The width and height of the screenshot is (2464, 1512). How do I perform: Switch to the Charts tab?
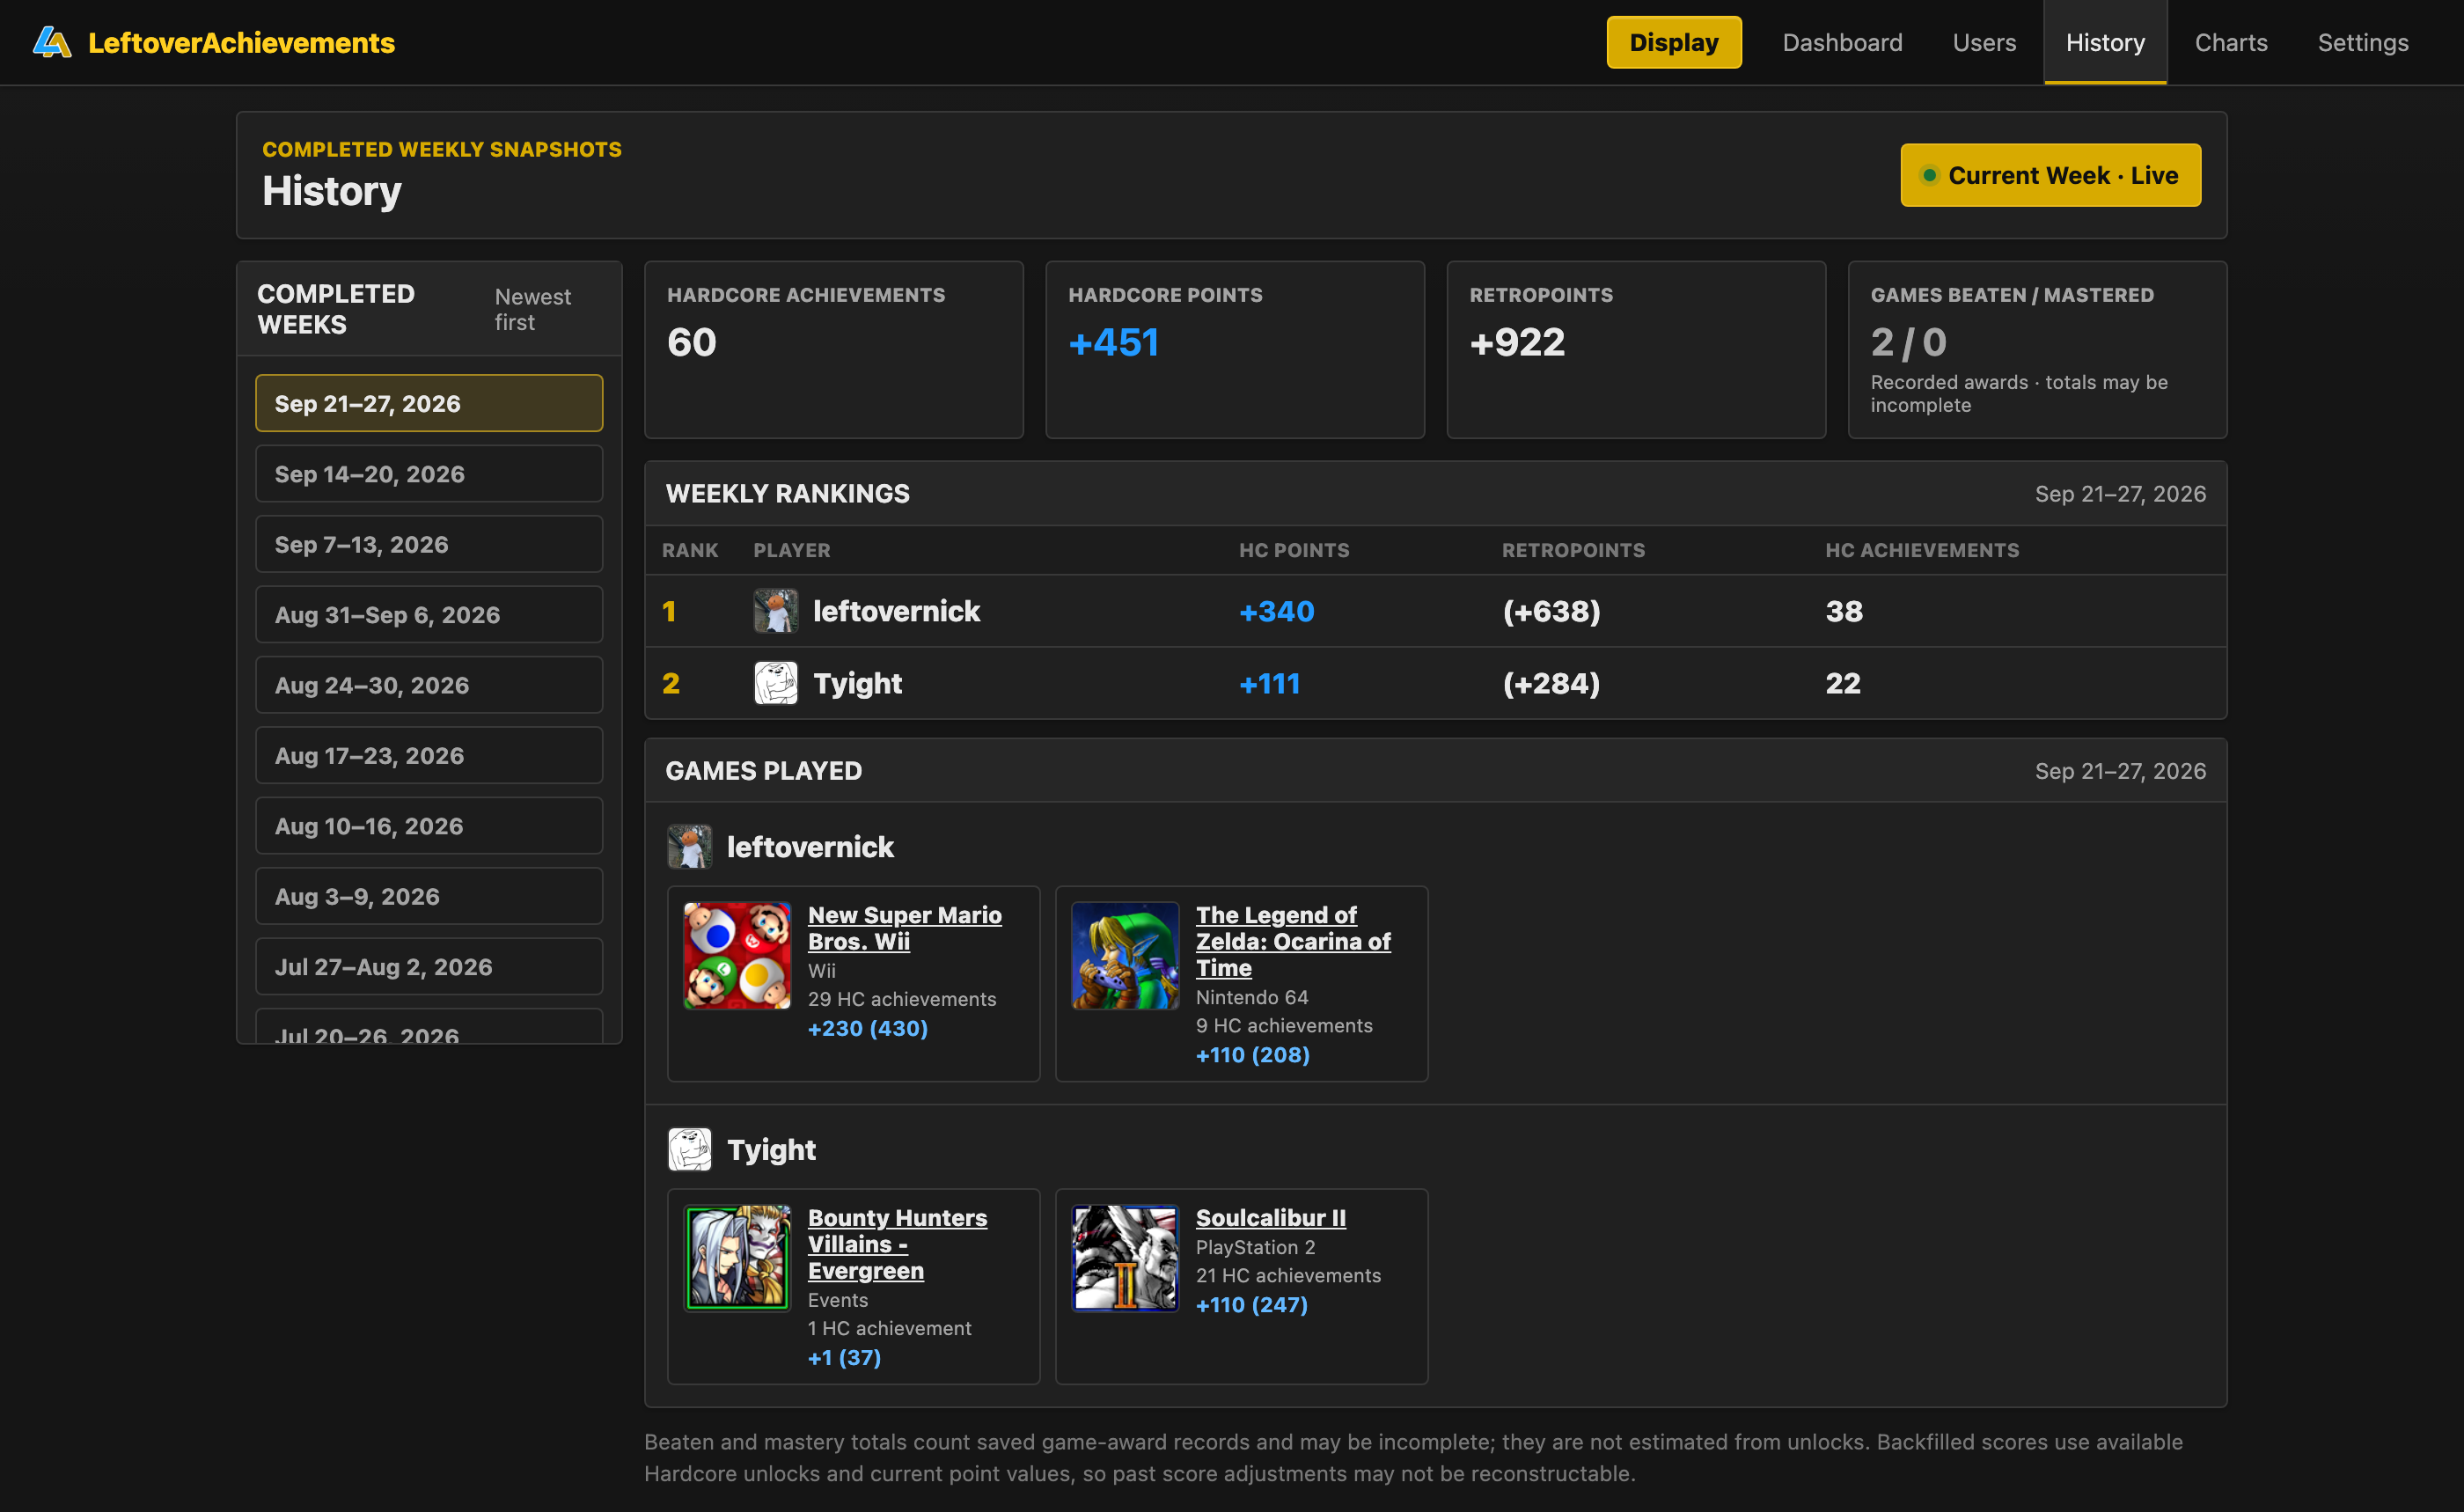point(2231,42)
